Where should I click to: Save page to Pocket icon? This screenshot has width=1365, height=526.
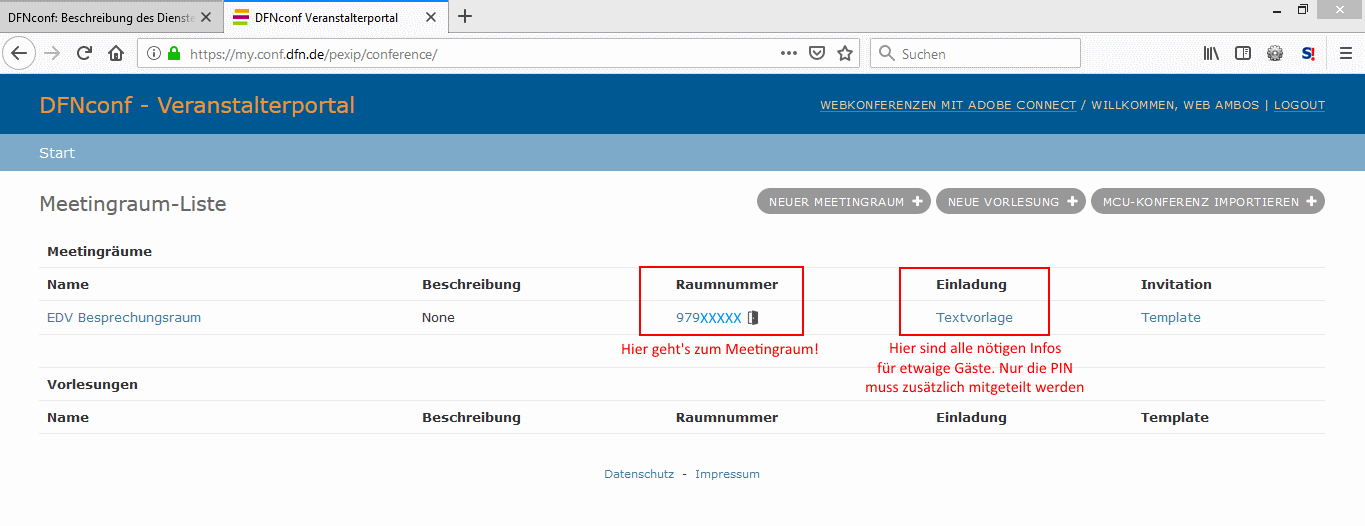(817, 53)
